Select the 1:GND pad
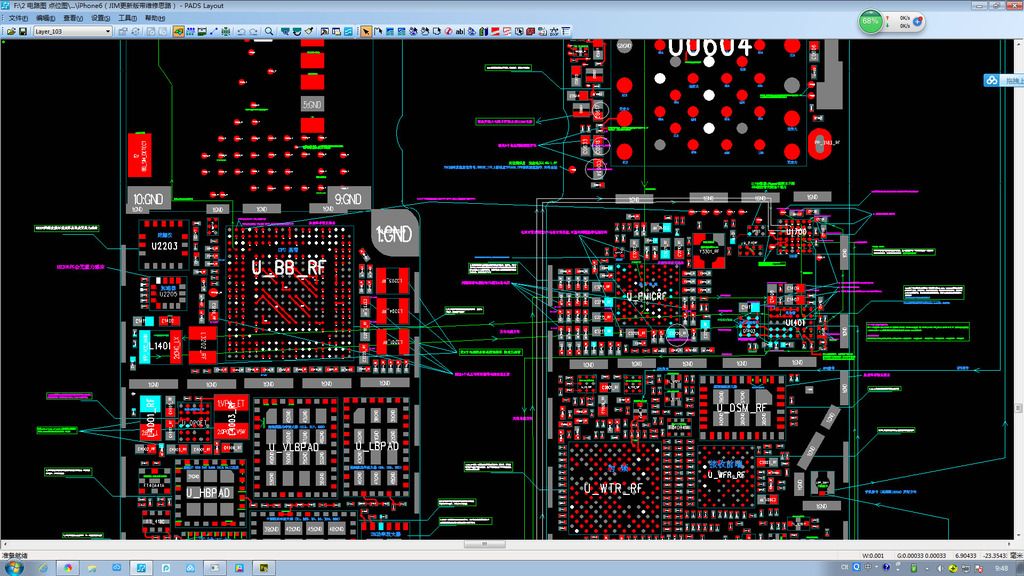Screen dimensions: 1024x576 pyautogui.click(x=394, y=234)
